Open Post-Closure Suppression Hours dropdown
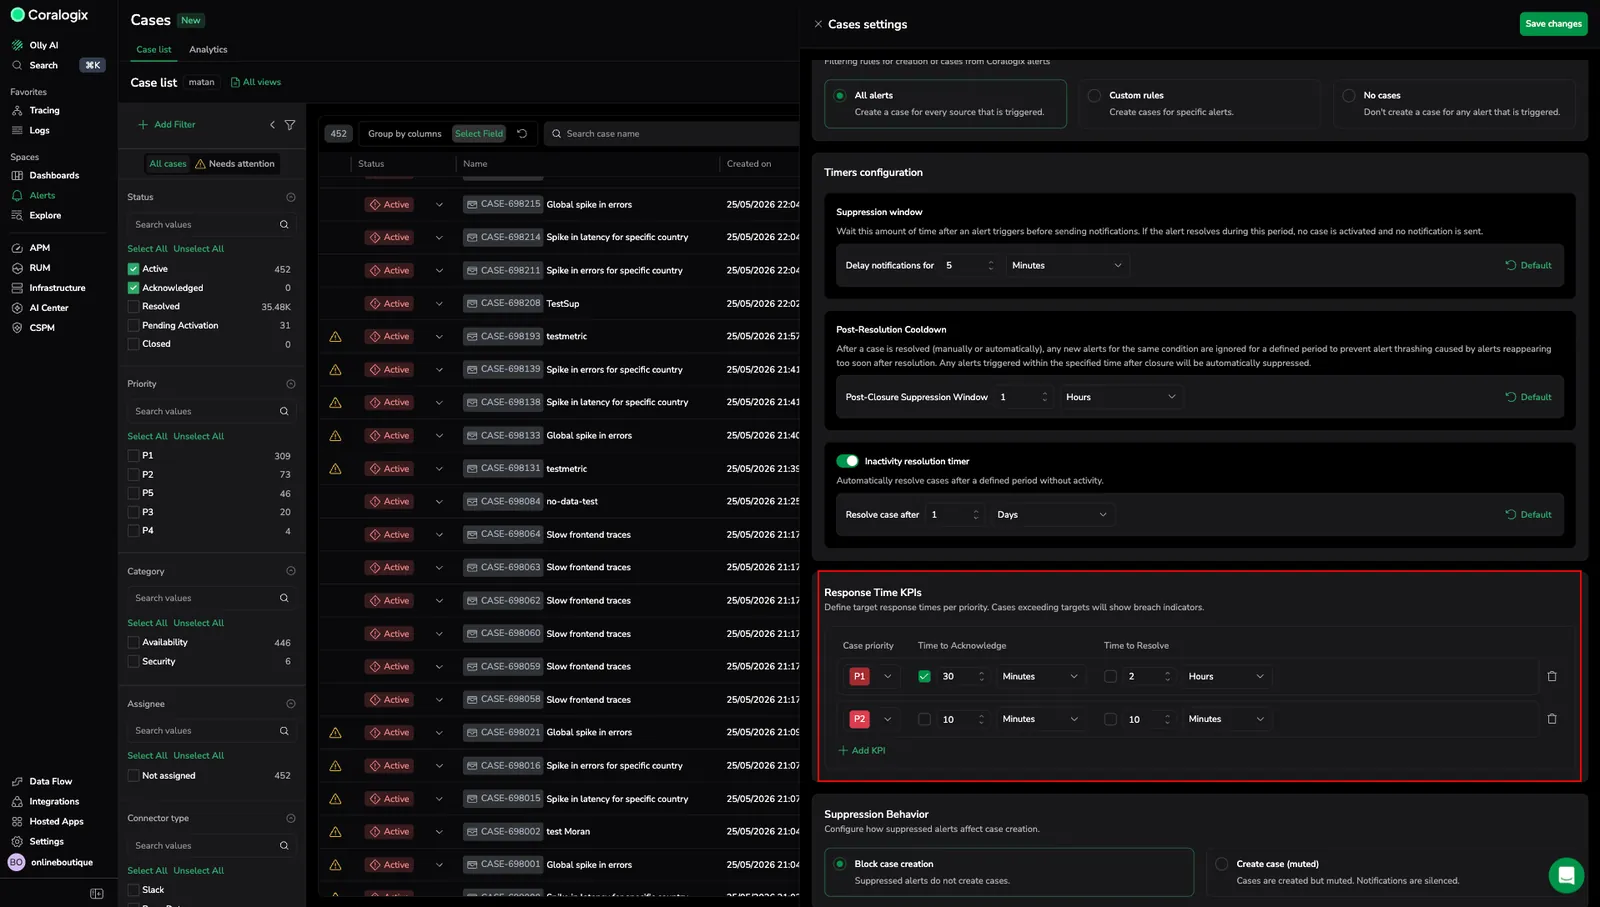Image resolution: width=1600 pixels, height=907 pixels. 1121,397
